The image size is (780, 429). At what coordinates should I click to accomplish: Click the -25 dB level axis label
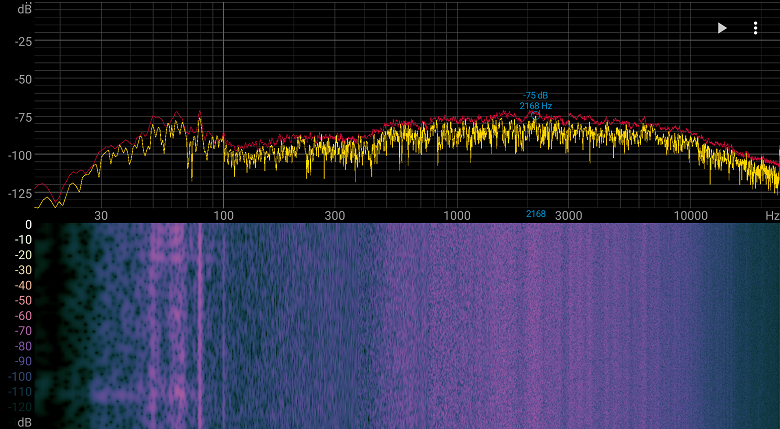tap(21, 41)
